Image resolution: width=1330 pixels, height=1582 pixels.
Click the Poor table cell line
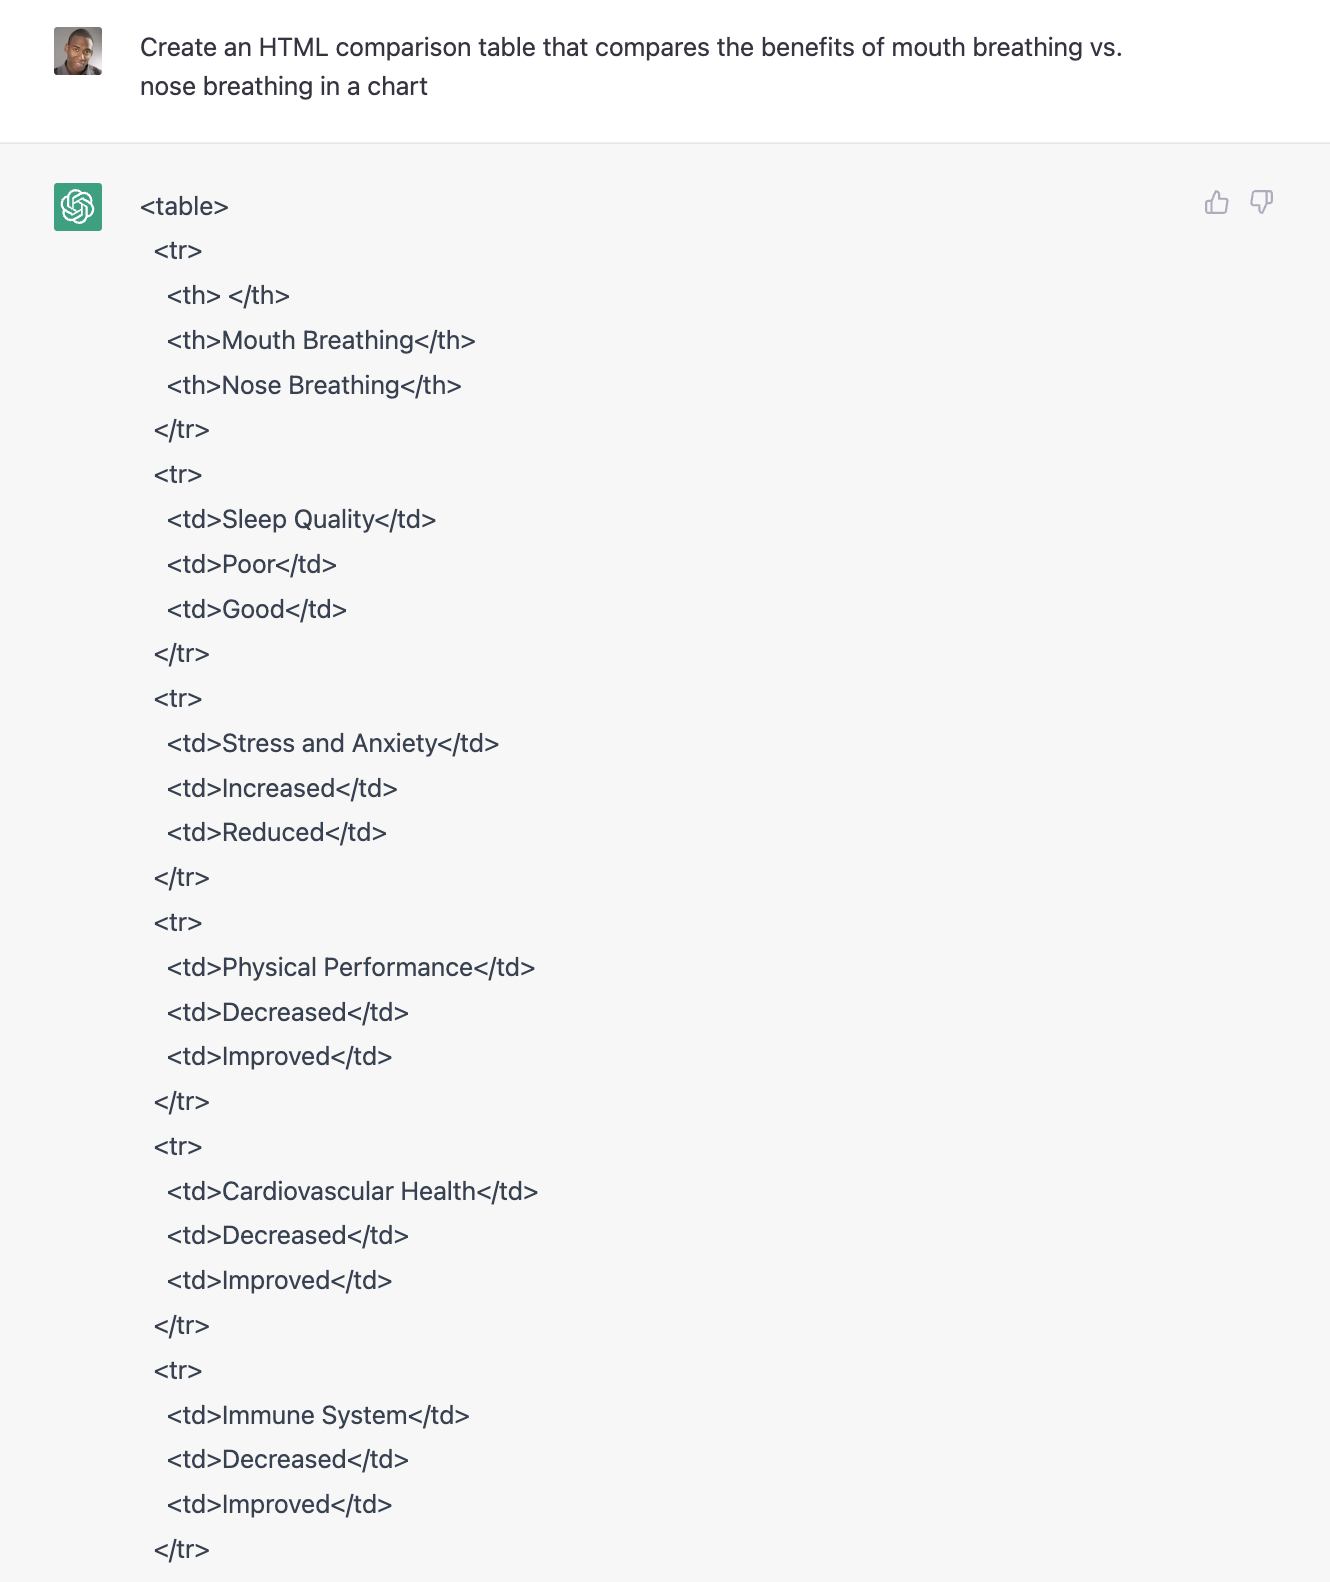point(251,565)
